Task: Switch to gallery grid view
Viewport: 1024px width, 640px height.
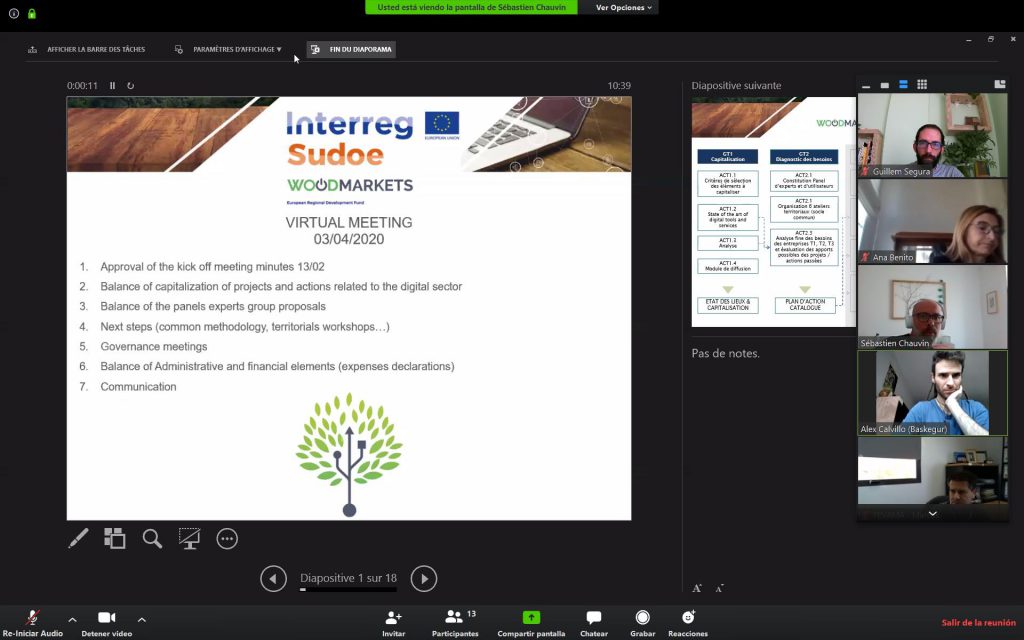Action: 922,85
